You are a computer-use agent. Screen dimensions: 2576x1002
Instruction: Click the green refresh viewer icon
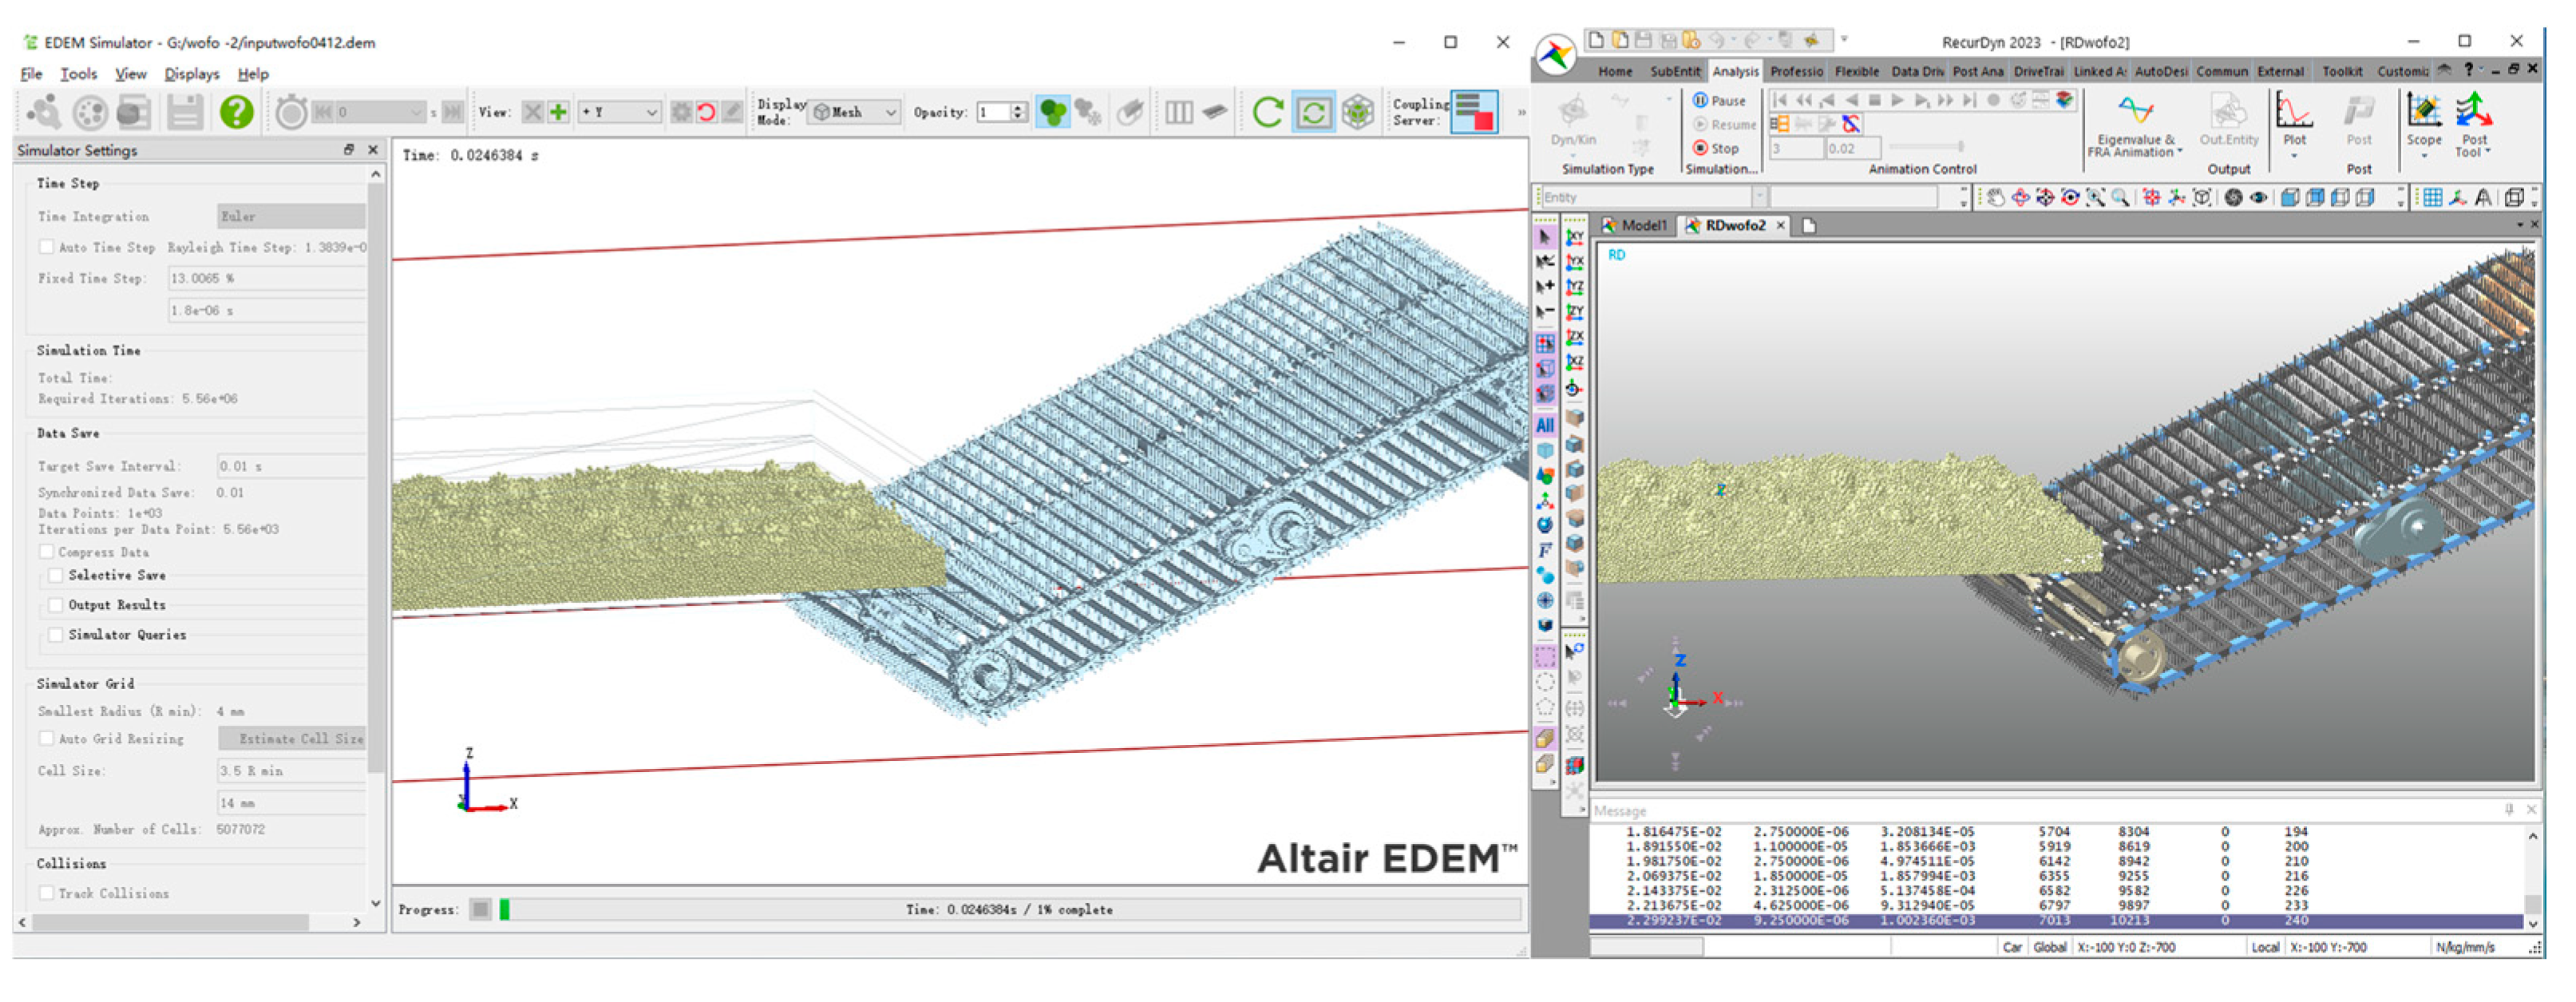[x=1267, y=112]
